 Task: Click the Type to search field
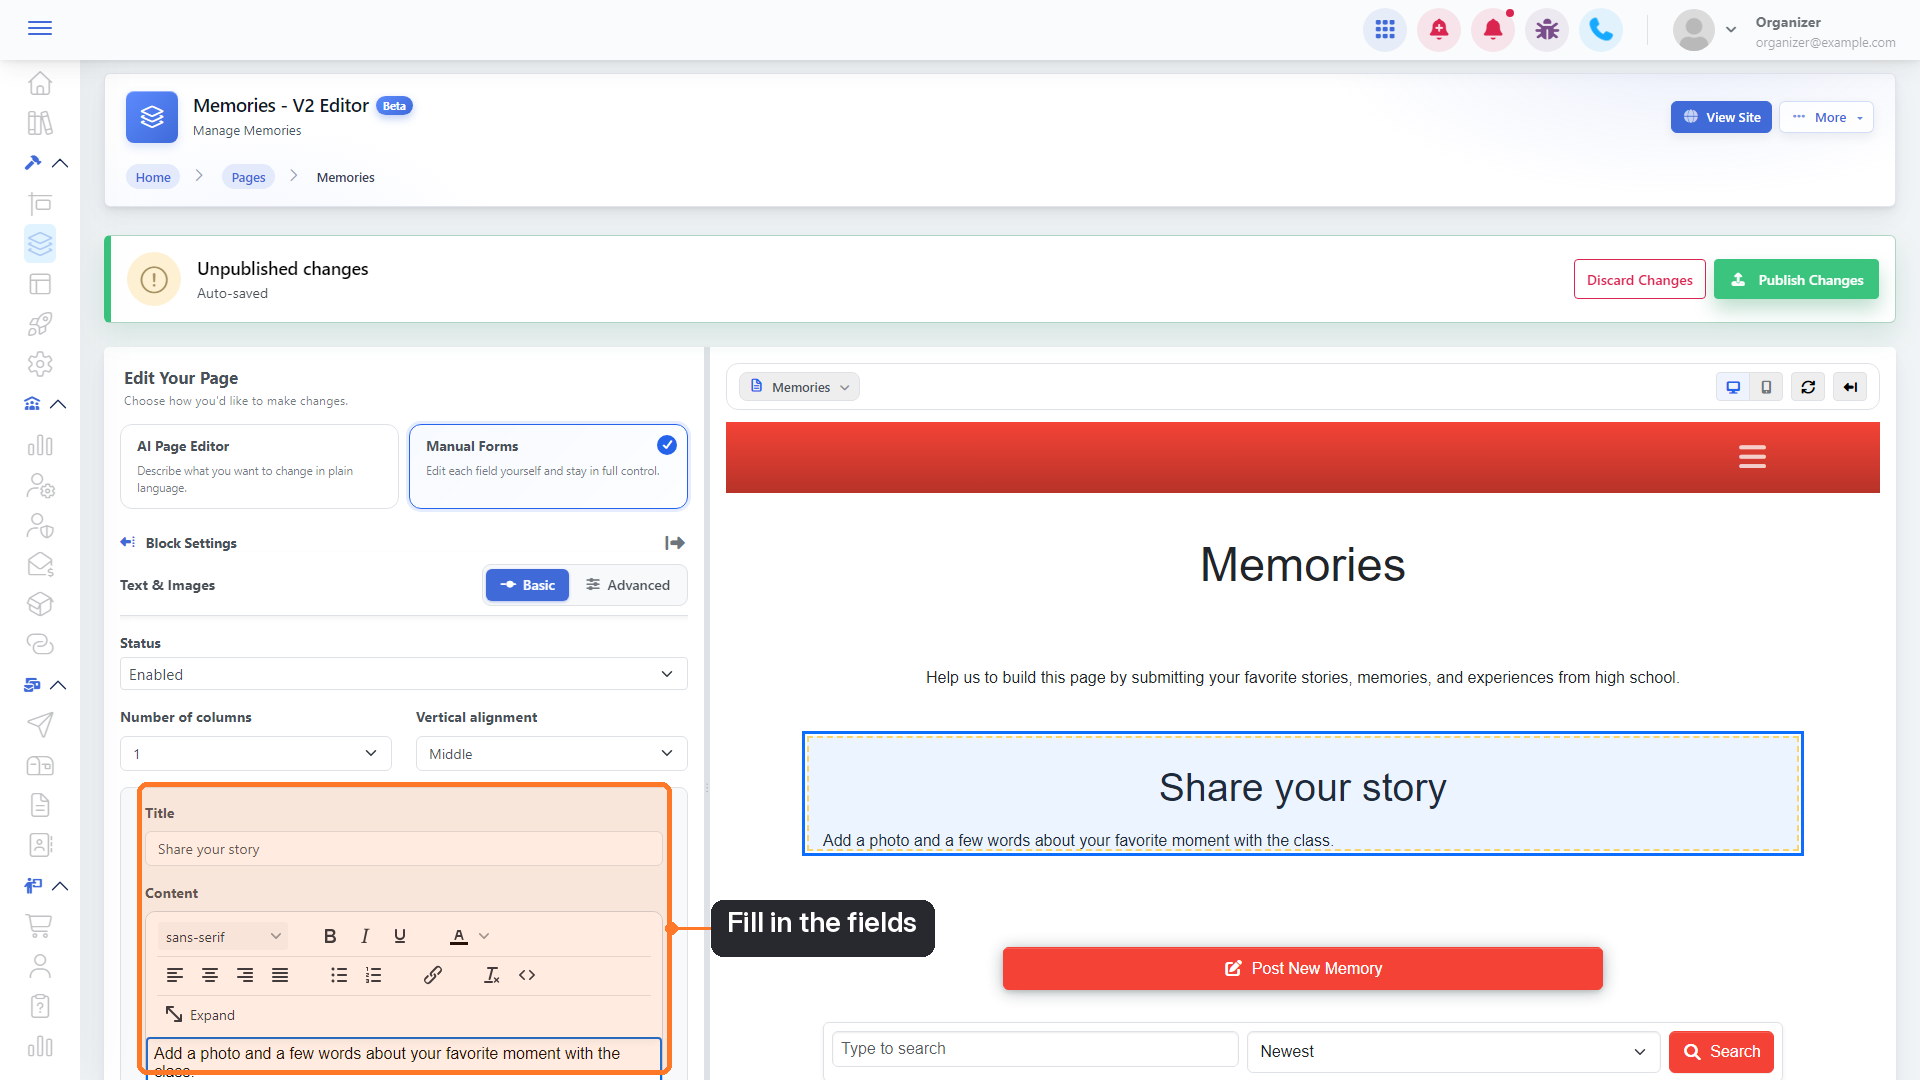[x=1035, y=1049]
